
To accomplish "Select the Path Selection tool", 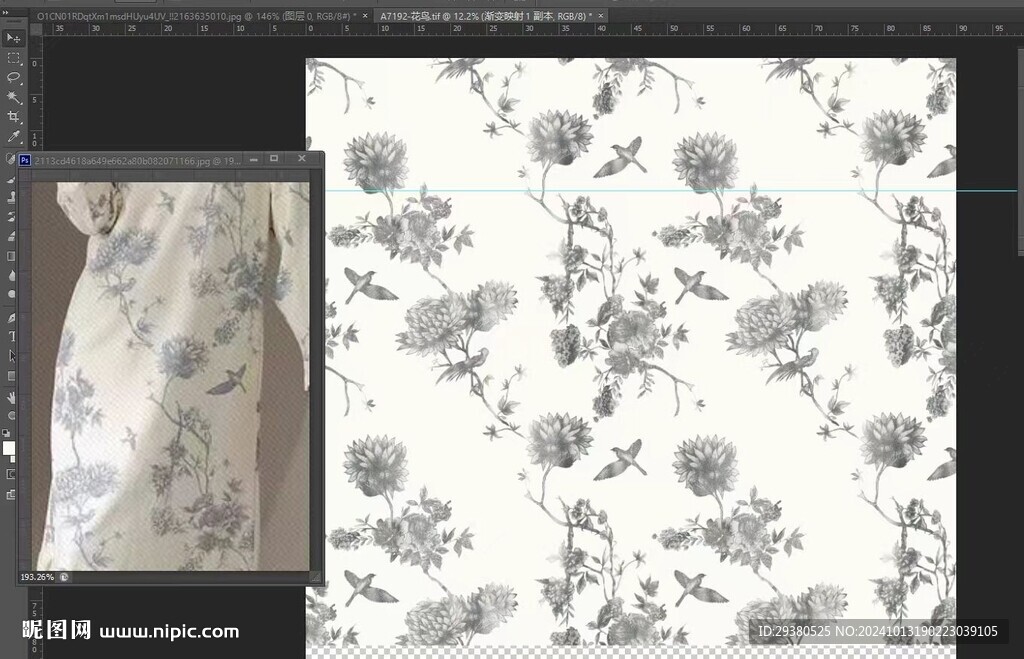I will (10, 356).
